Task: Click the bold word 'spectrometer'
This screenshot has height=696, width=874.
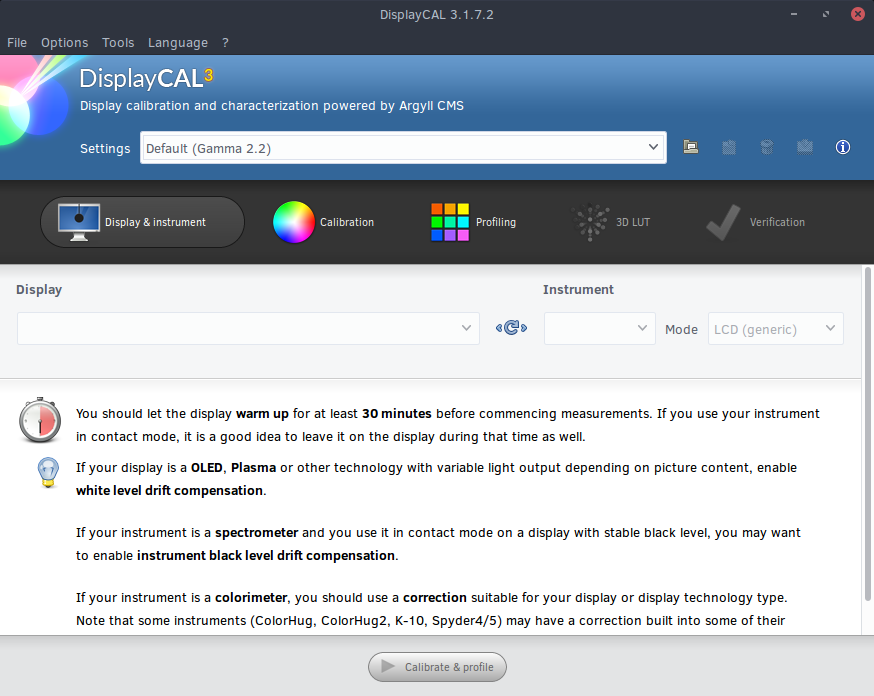Action: pyautogui.click(x=256, y=533)
